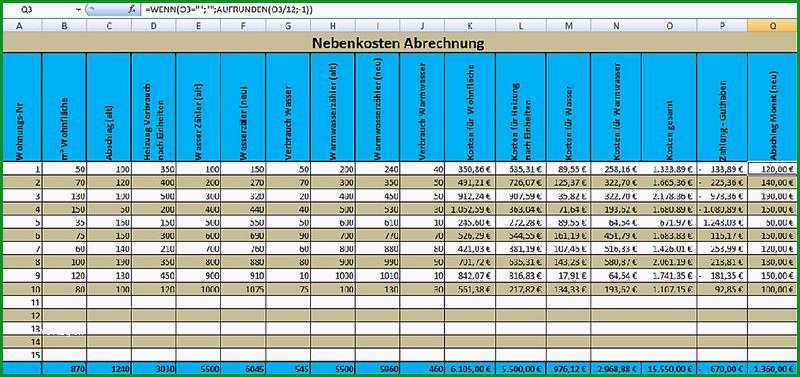
Task: Click the Warmwasserzähler (neu) header cell
Action: 378,107
